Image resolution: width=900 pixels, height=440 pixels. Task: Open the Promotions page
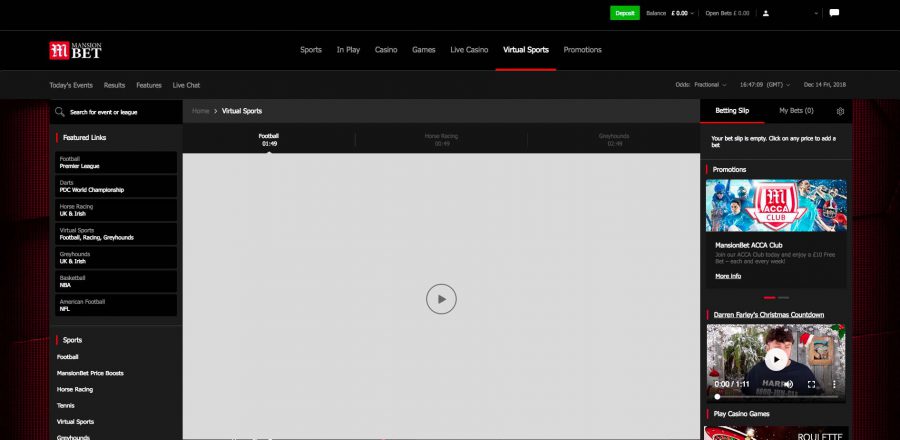pyautogui.click(x=583, y=50)
